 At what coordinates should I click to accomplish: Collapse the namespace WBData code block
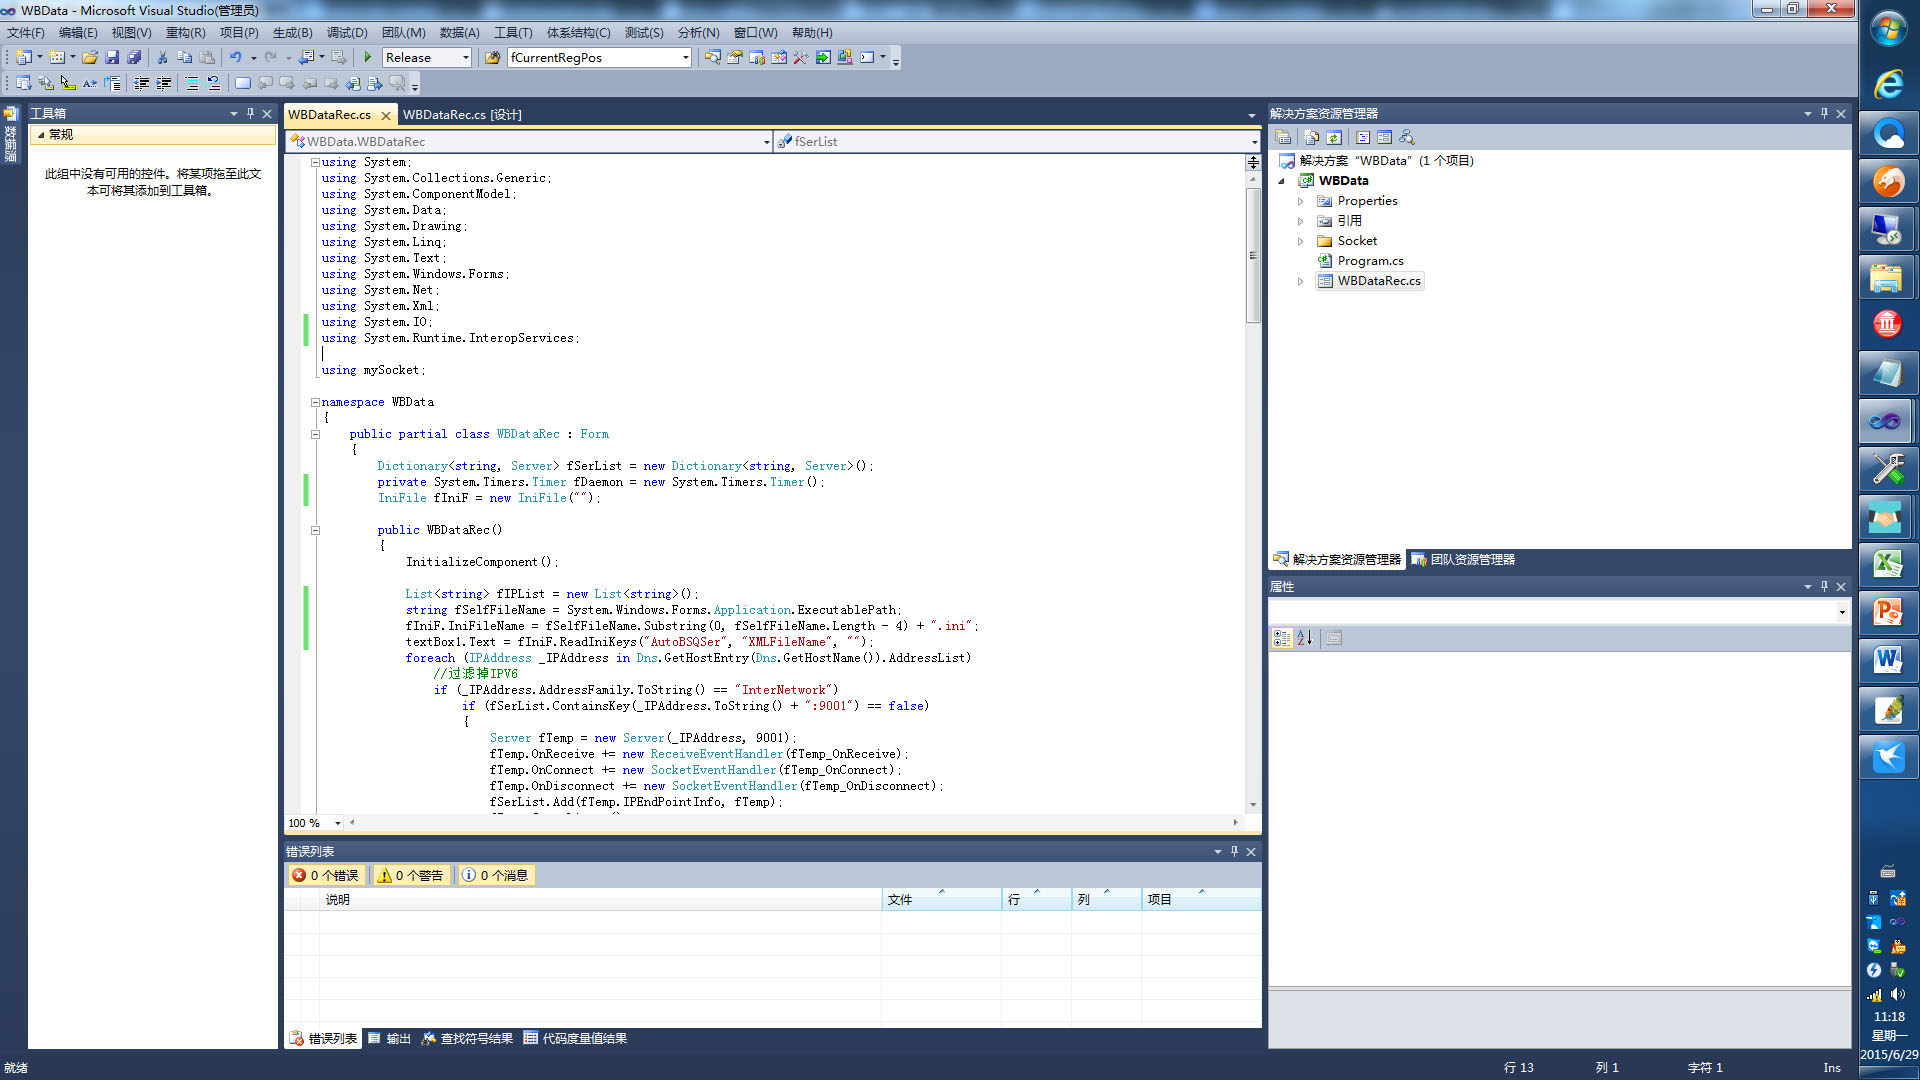(x=315, y=402)
